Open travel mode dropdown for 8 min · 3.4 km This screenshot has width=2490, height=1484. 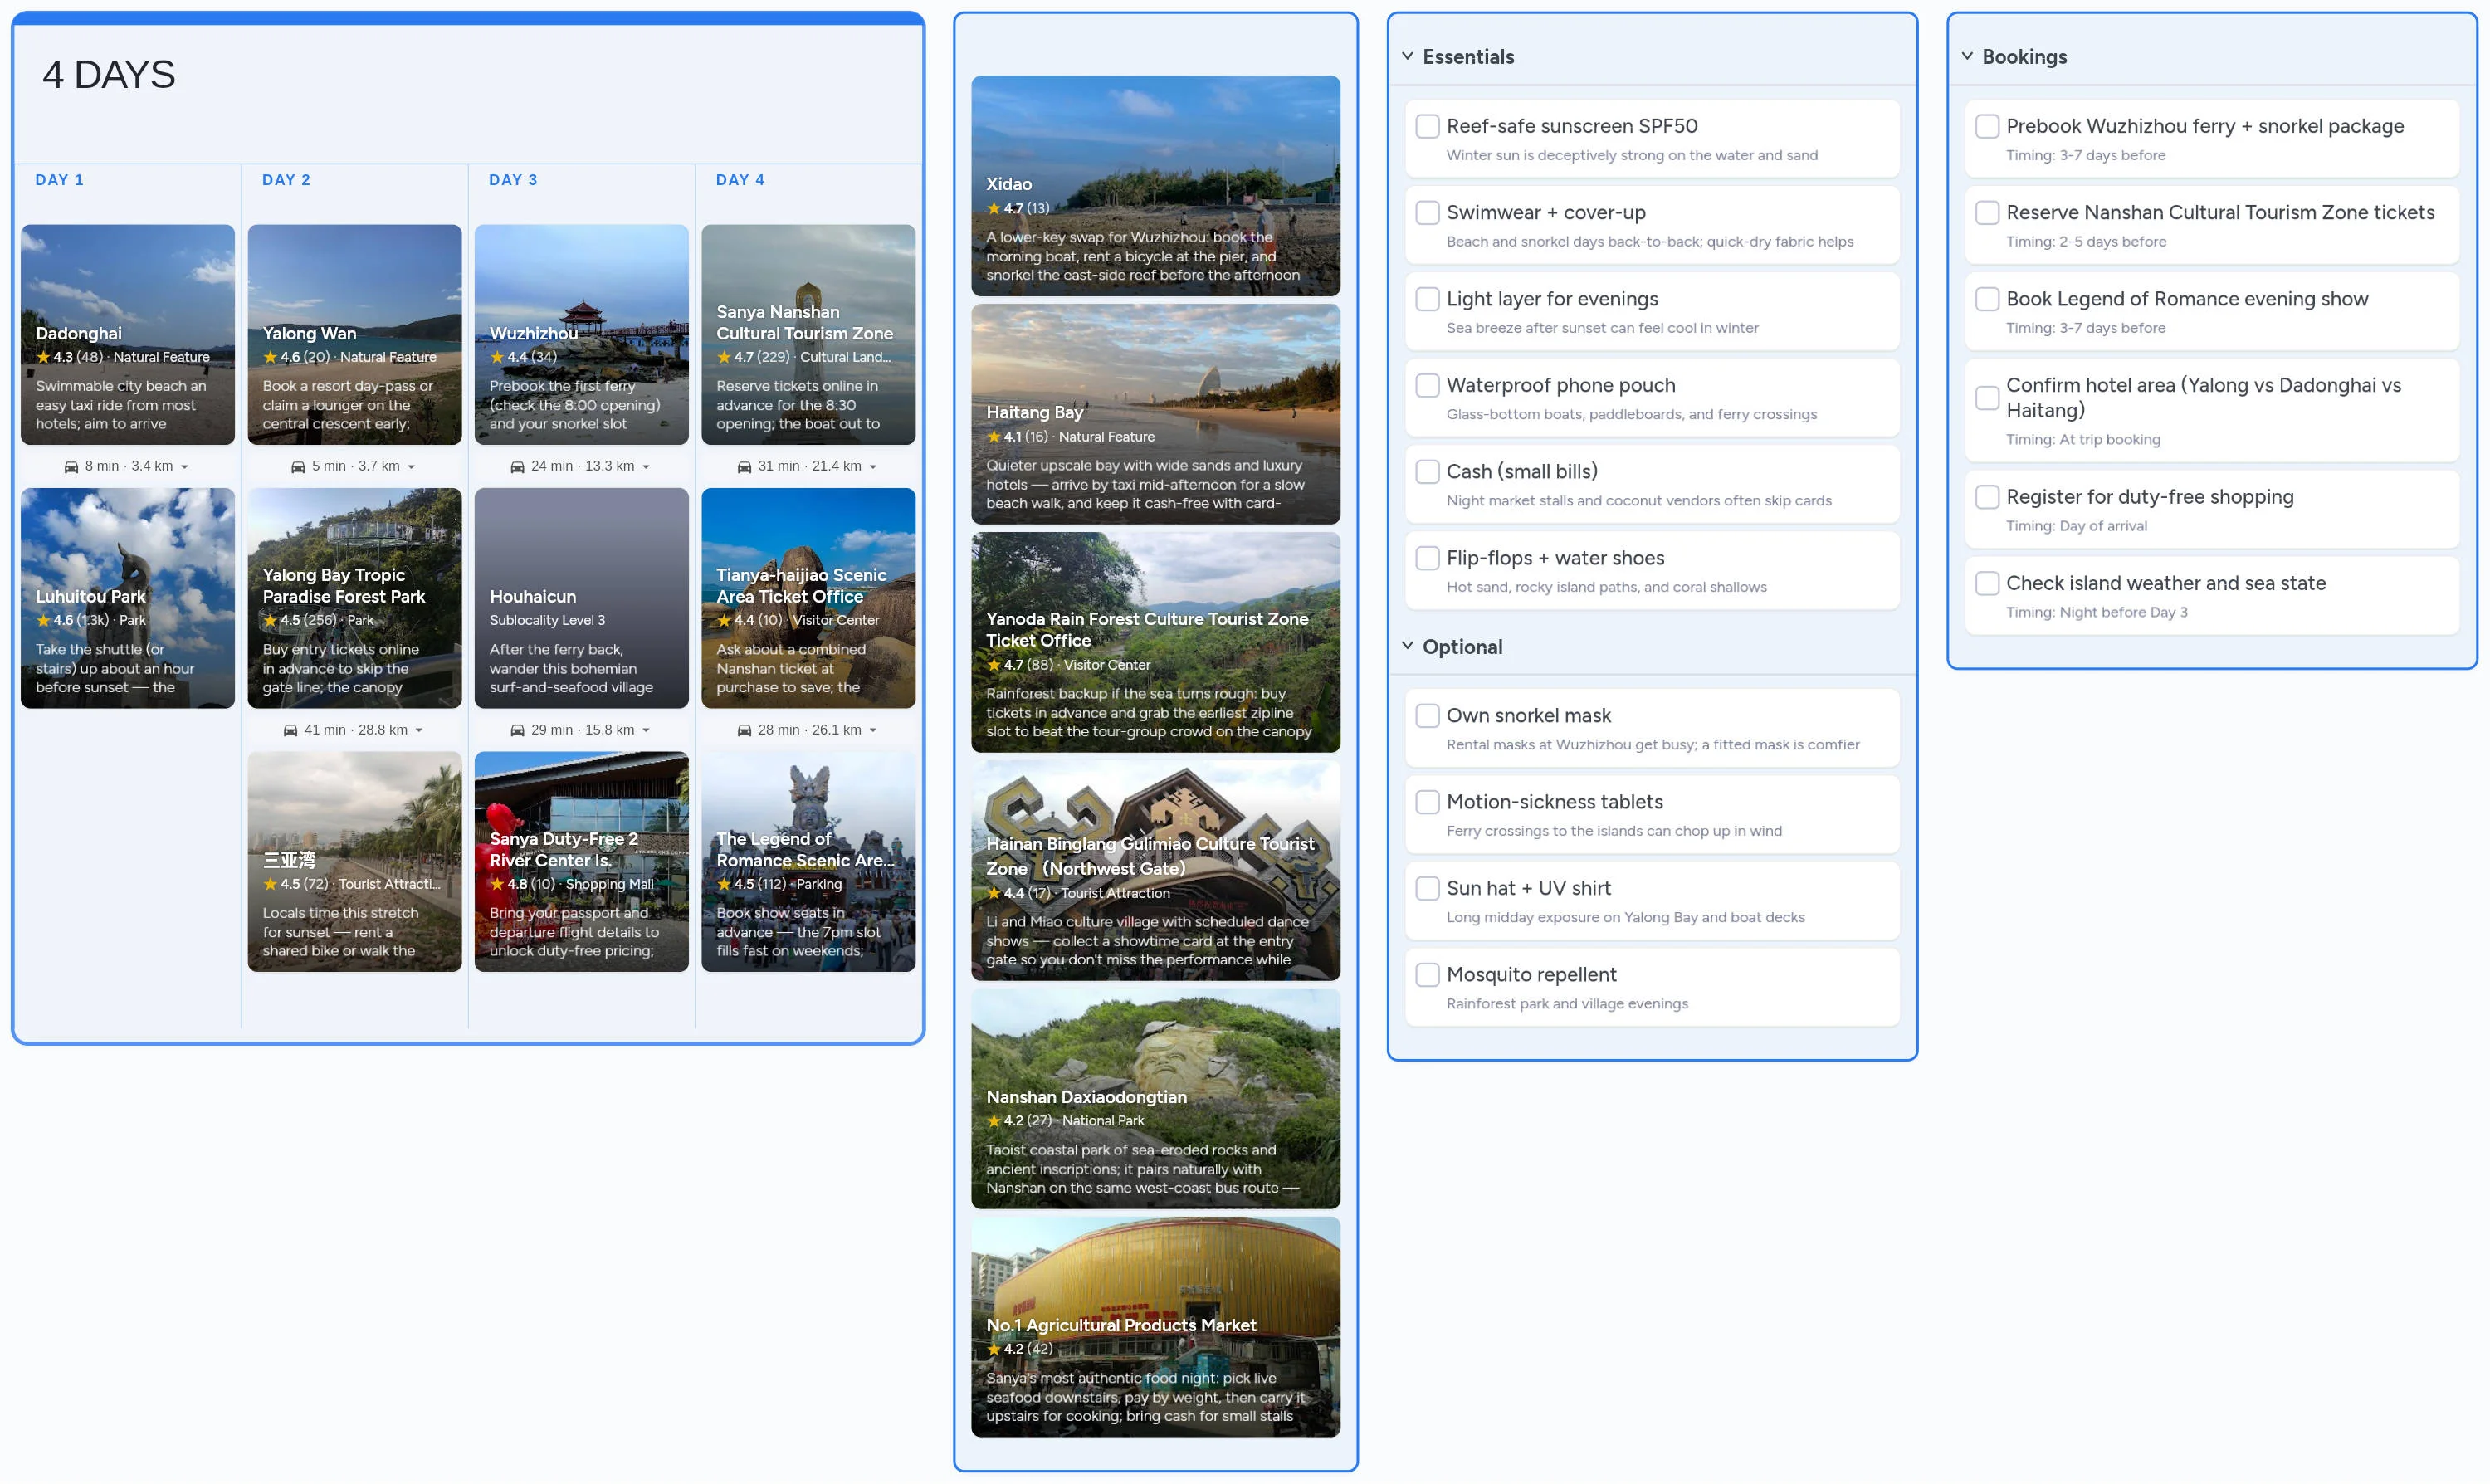[x=185, y=467]
